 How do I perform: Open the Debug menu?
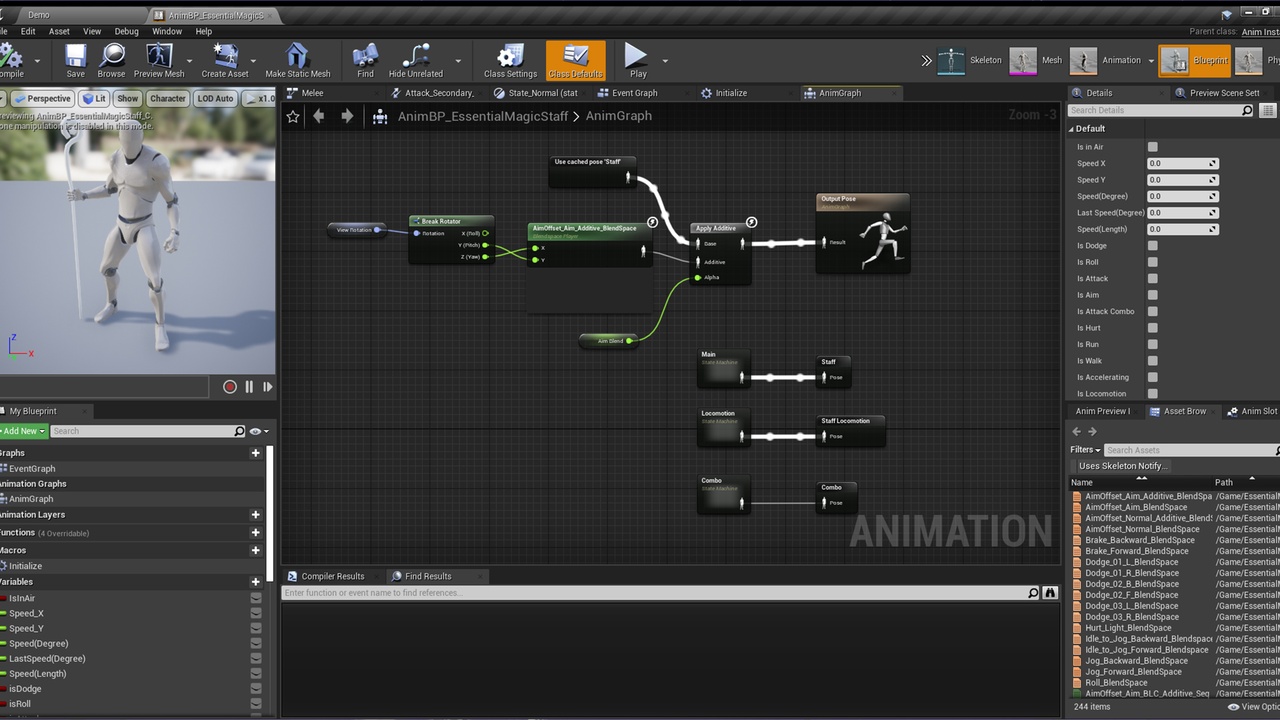126,31
